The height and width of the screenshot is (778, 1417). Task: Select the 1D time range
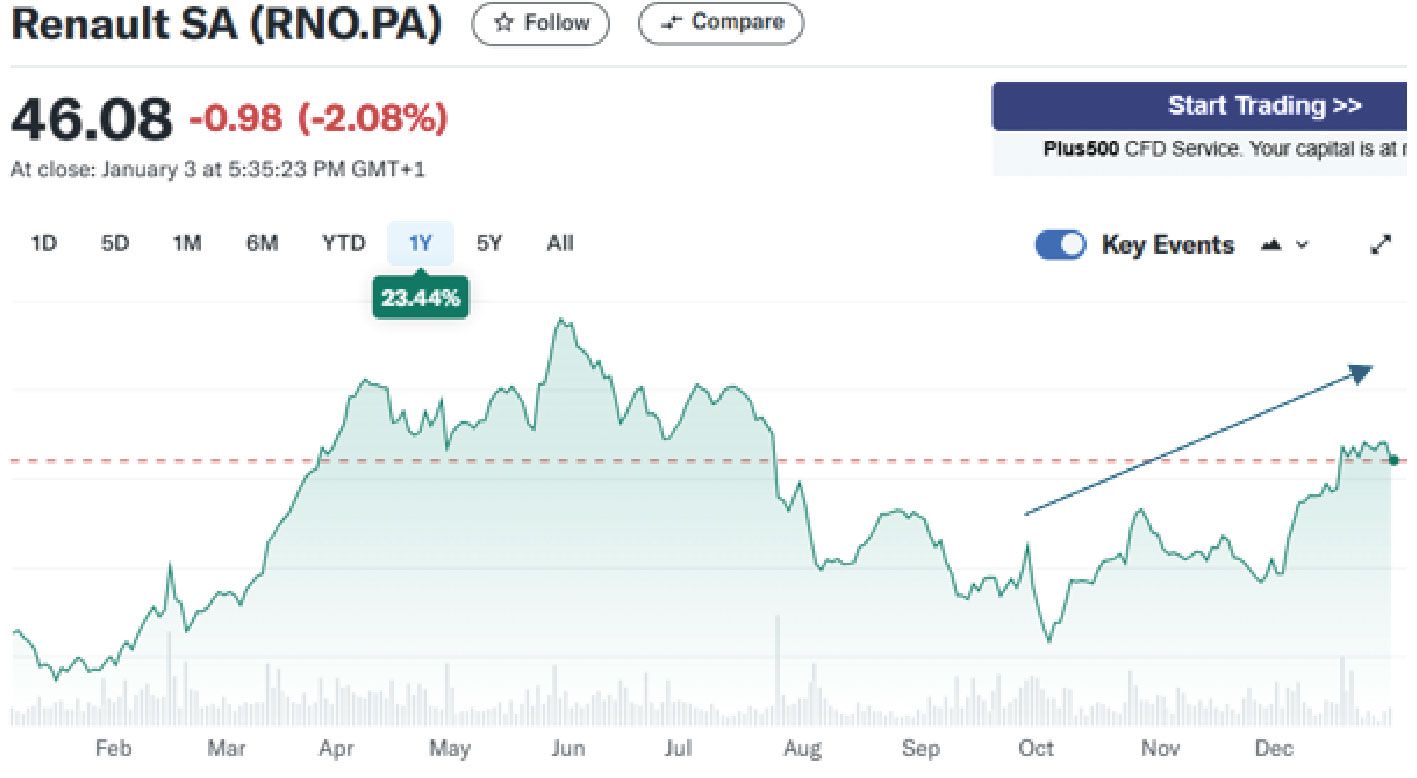point(43,243)
